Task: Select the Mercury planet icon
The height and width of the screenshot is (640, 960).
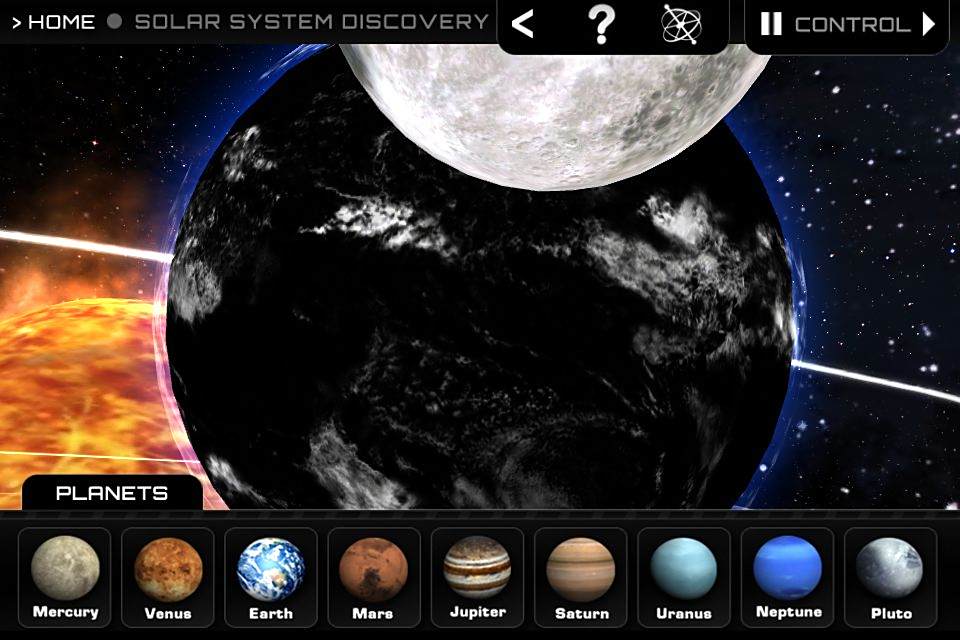Action: click(x=65, y=578)
